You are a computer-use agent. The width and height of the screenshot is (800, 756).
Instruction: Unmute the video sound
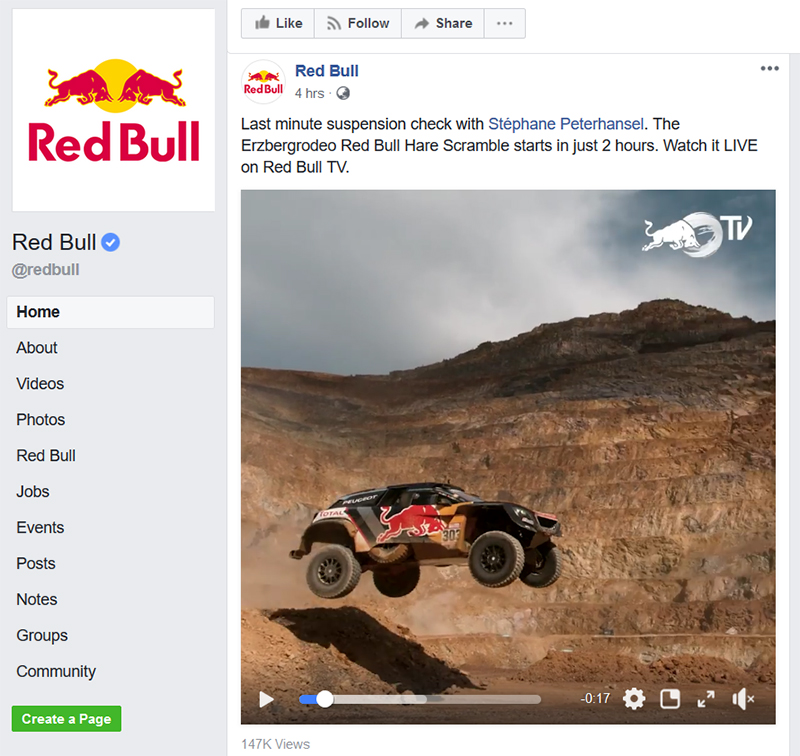(x=743, y=699)
